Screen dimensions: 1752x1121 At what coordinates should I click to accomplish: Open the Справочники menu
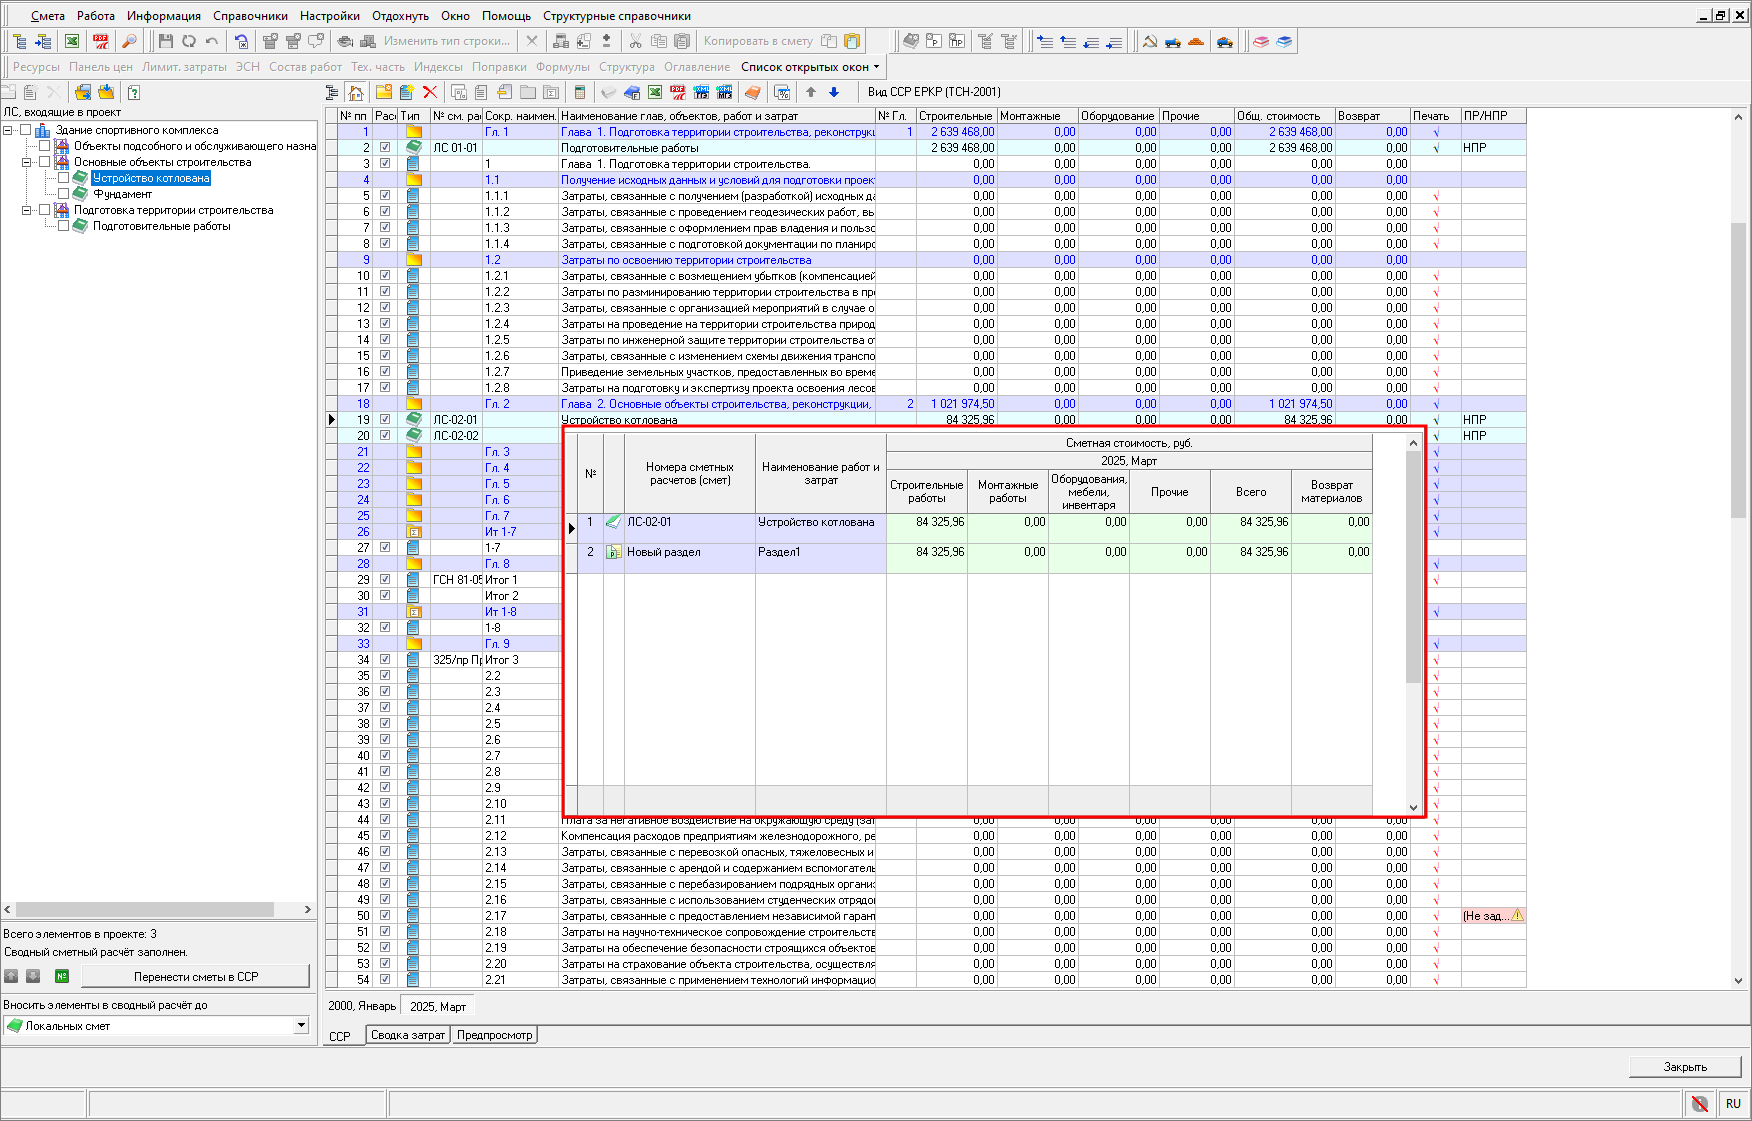(250, 16)
